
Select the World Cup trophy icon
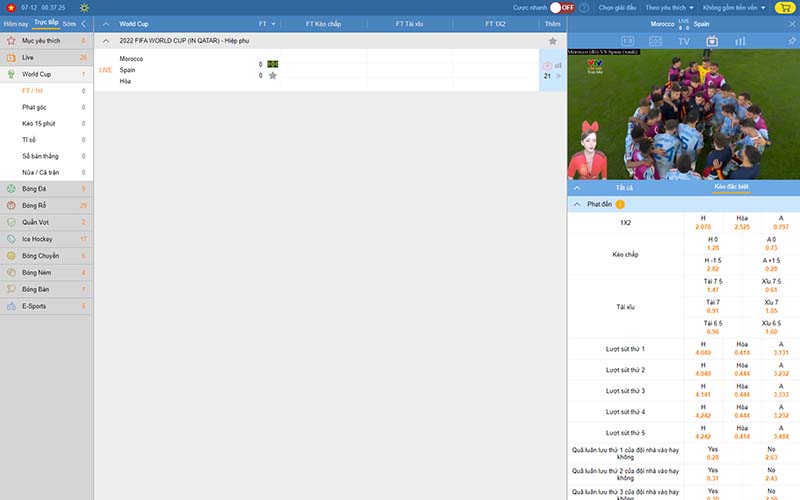11,74
